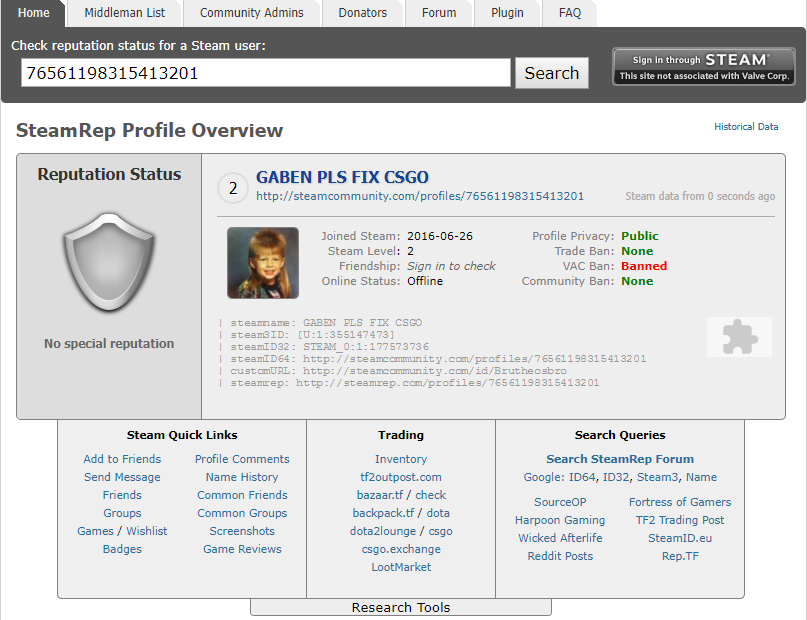Open LootMarket link
Screen dimensions: 807x620
tap(401, 567)
